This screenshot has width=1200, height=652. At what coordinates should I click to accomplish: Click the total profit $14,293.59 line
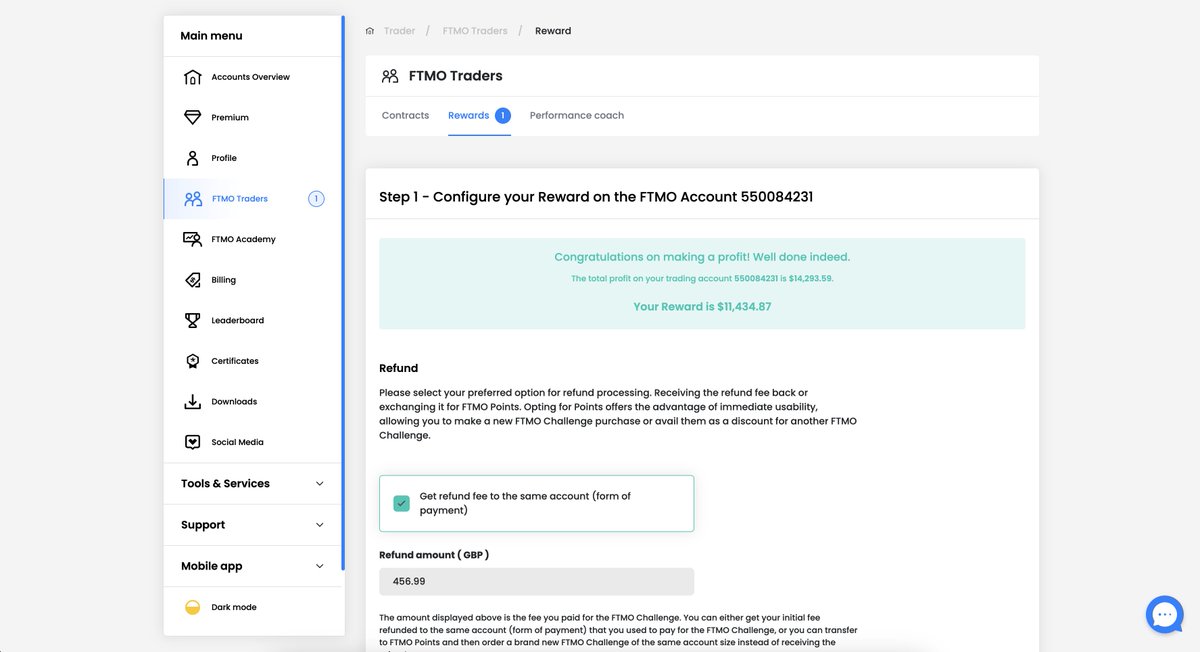[x=702, y=279]
